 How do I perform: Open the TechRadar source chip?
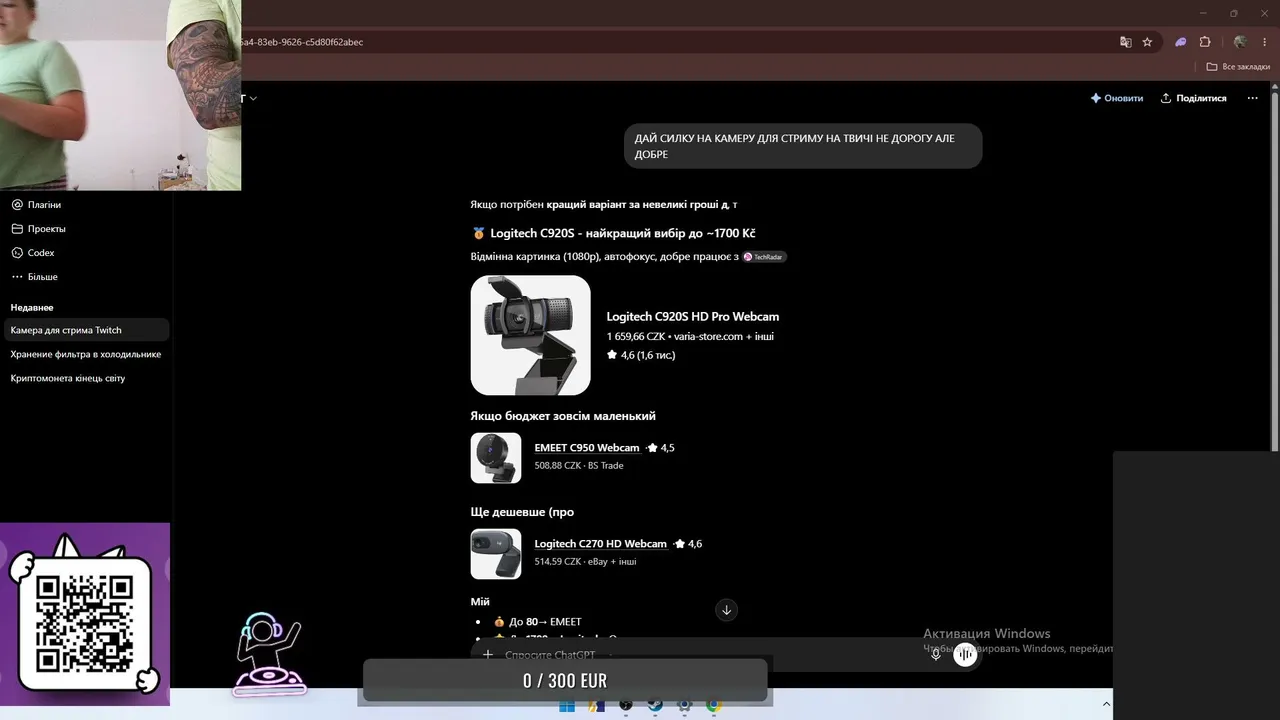[764, 257]
